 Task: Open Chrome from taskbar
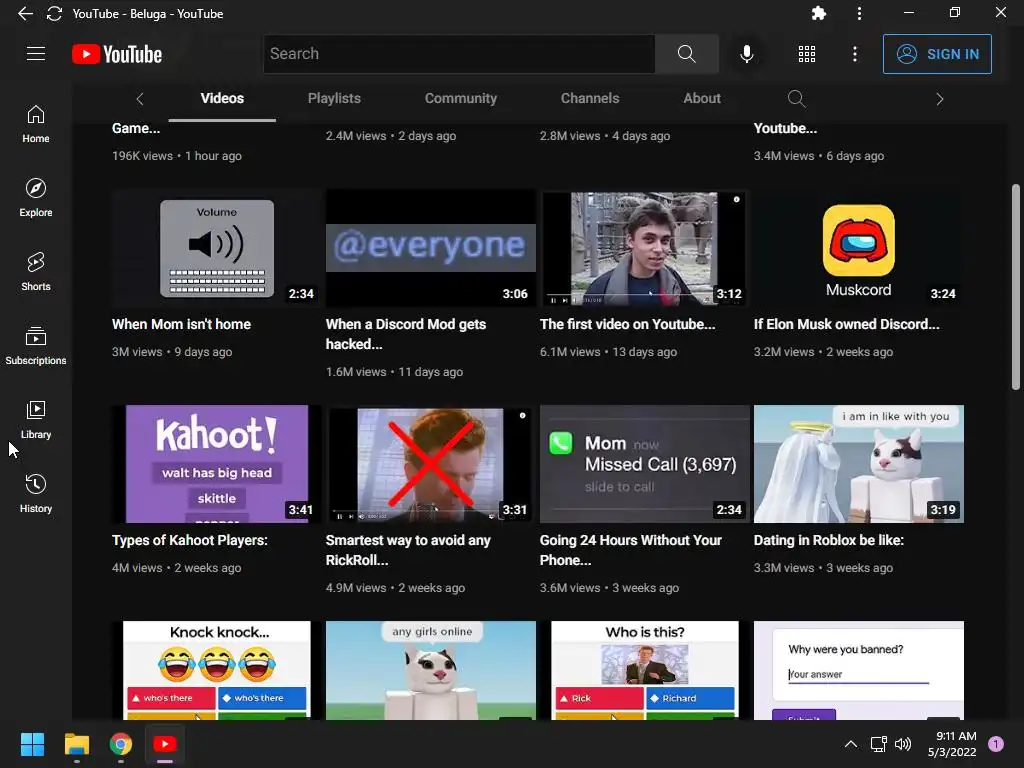(x=121, y=744)
